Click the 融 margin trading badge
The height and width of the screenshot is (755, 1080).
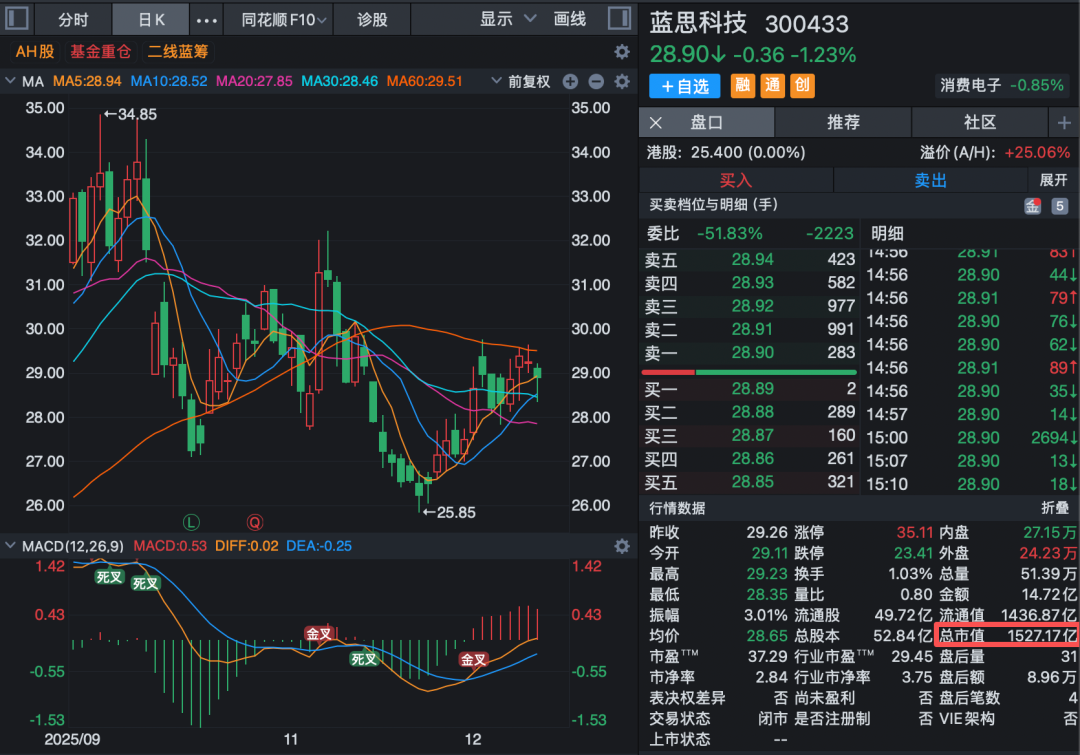click(x=743, y=86)
